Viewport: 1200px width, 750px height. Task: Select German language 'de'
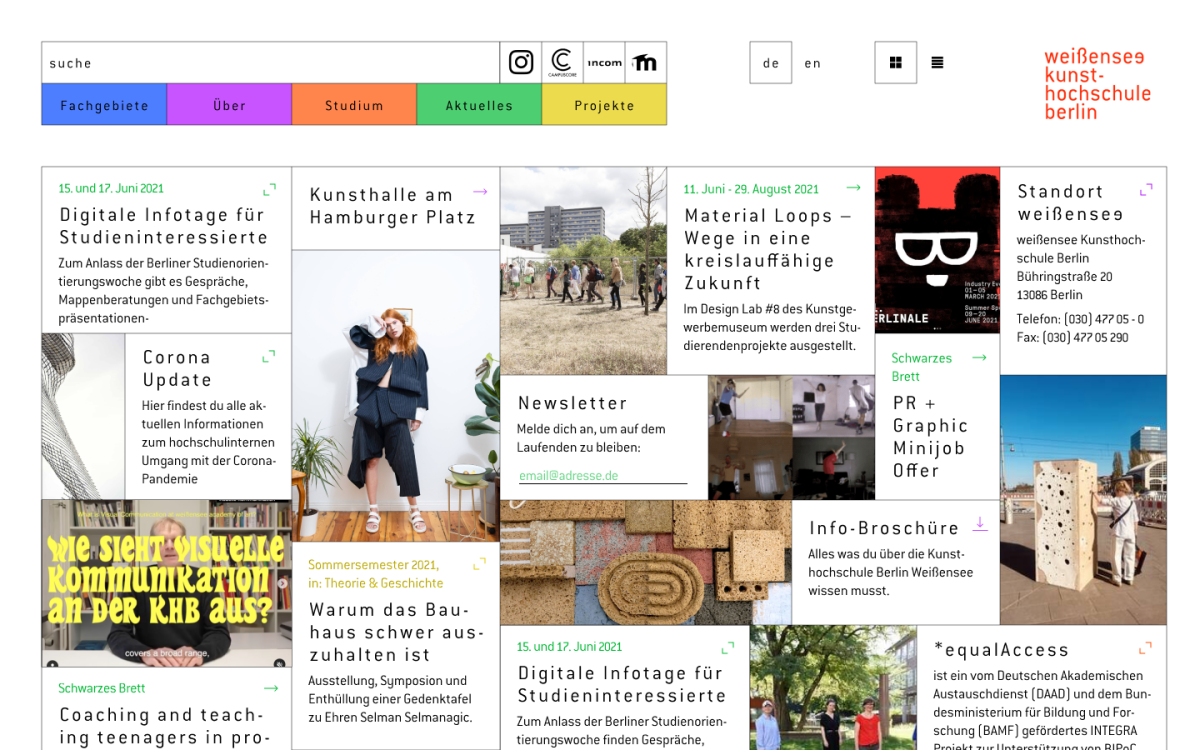tap(770, 62)
